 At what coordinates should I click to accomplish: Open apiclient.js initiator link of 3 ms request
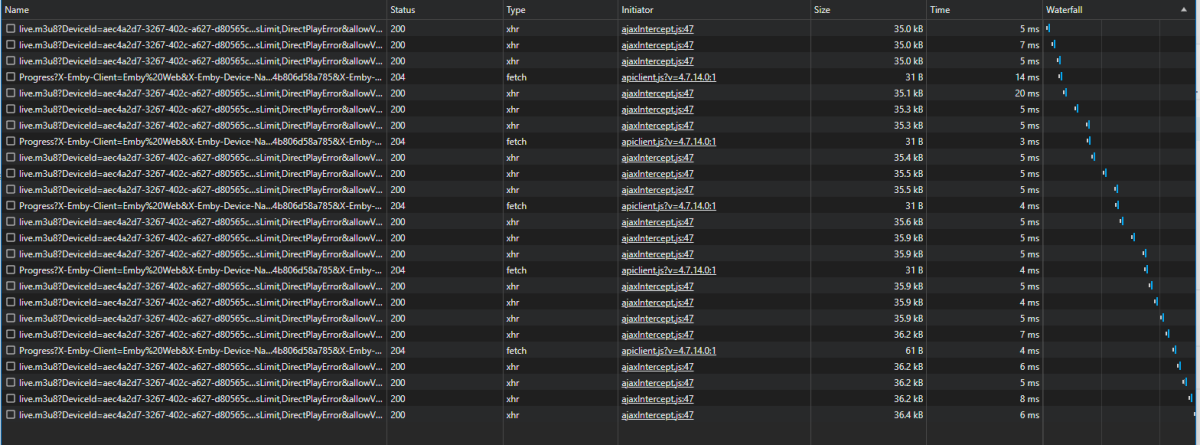coord(668,141)
